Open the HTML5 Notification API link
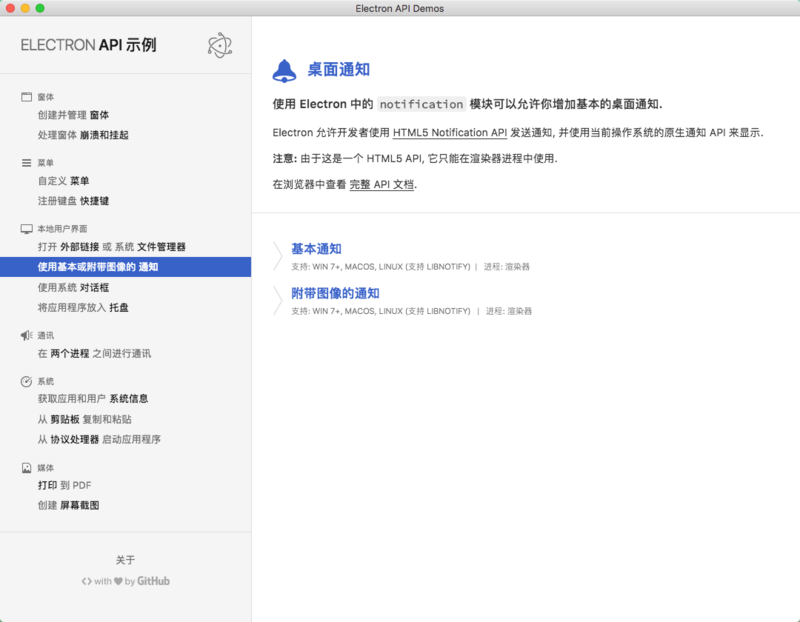 pyautogui.click(x=450, y=133)
